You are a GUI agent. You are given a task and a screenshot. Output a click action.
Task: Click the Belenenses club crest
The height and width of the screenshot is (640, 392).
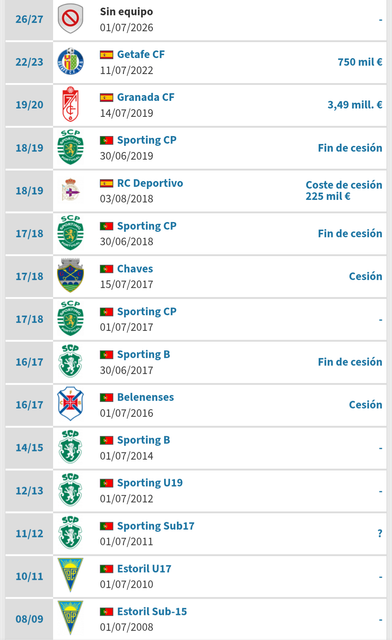pos(70,404)
